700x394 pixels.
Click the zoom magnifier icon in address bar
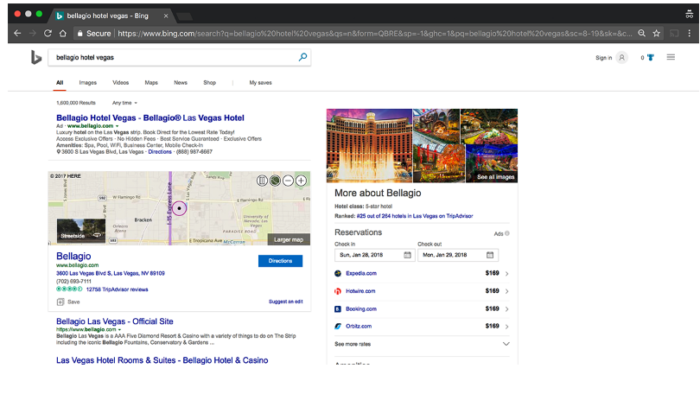point(642,33)
